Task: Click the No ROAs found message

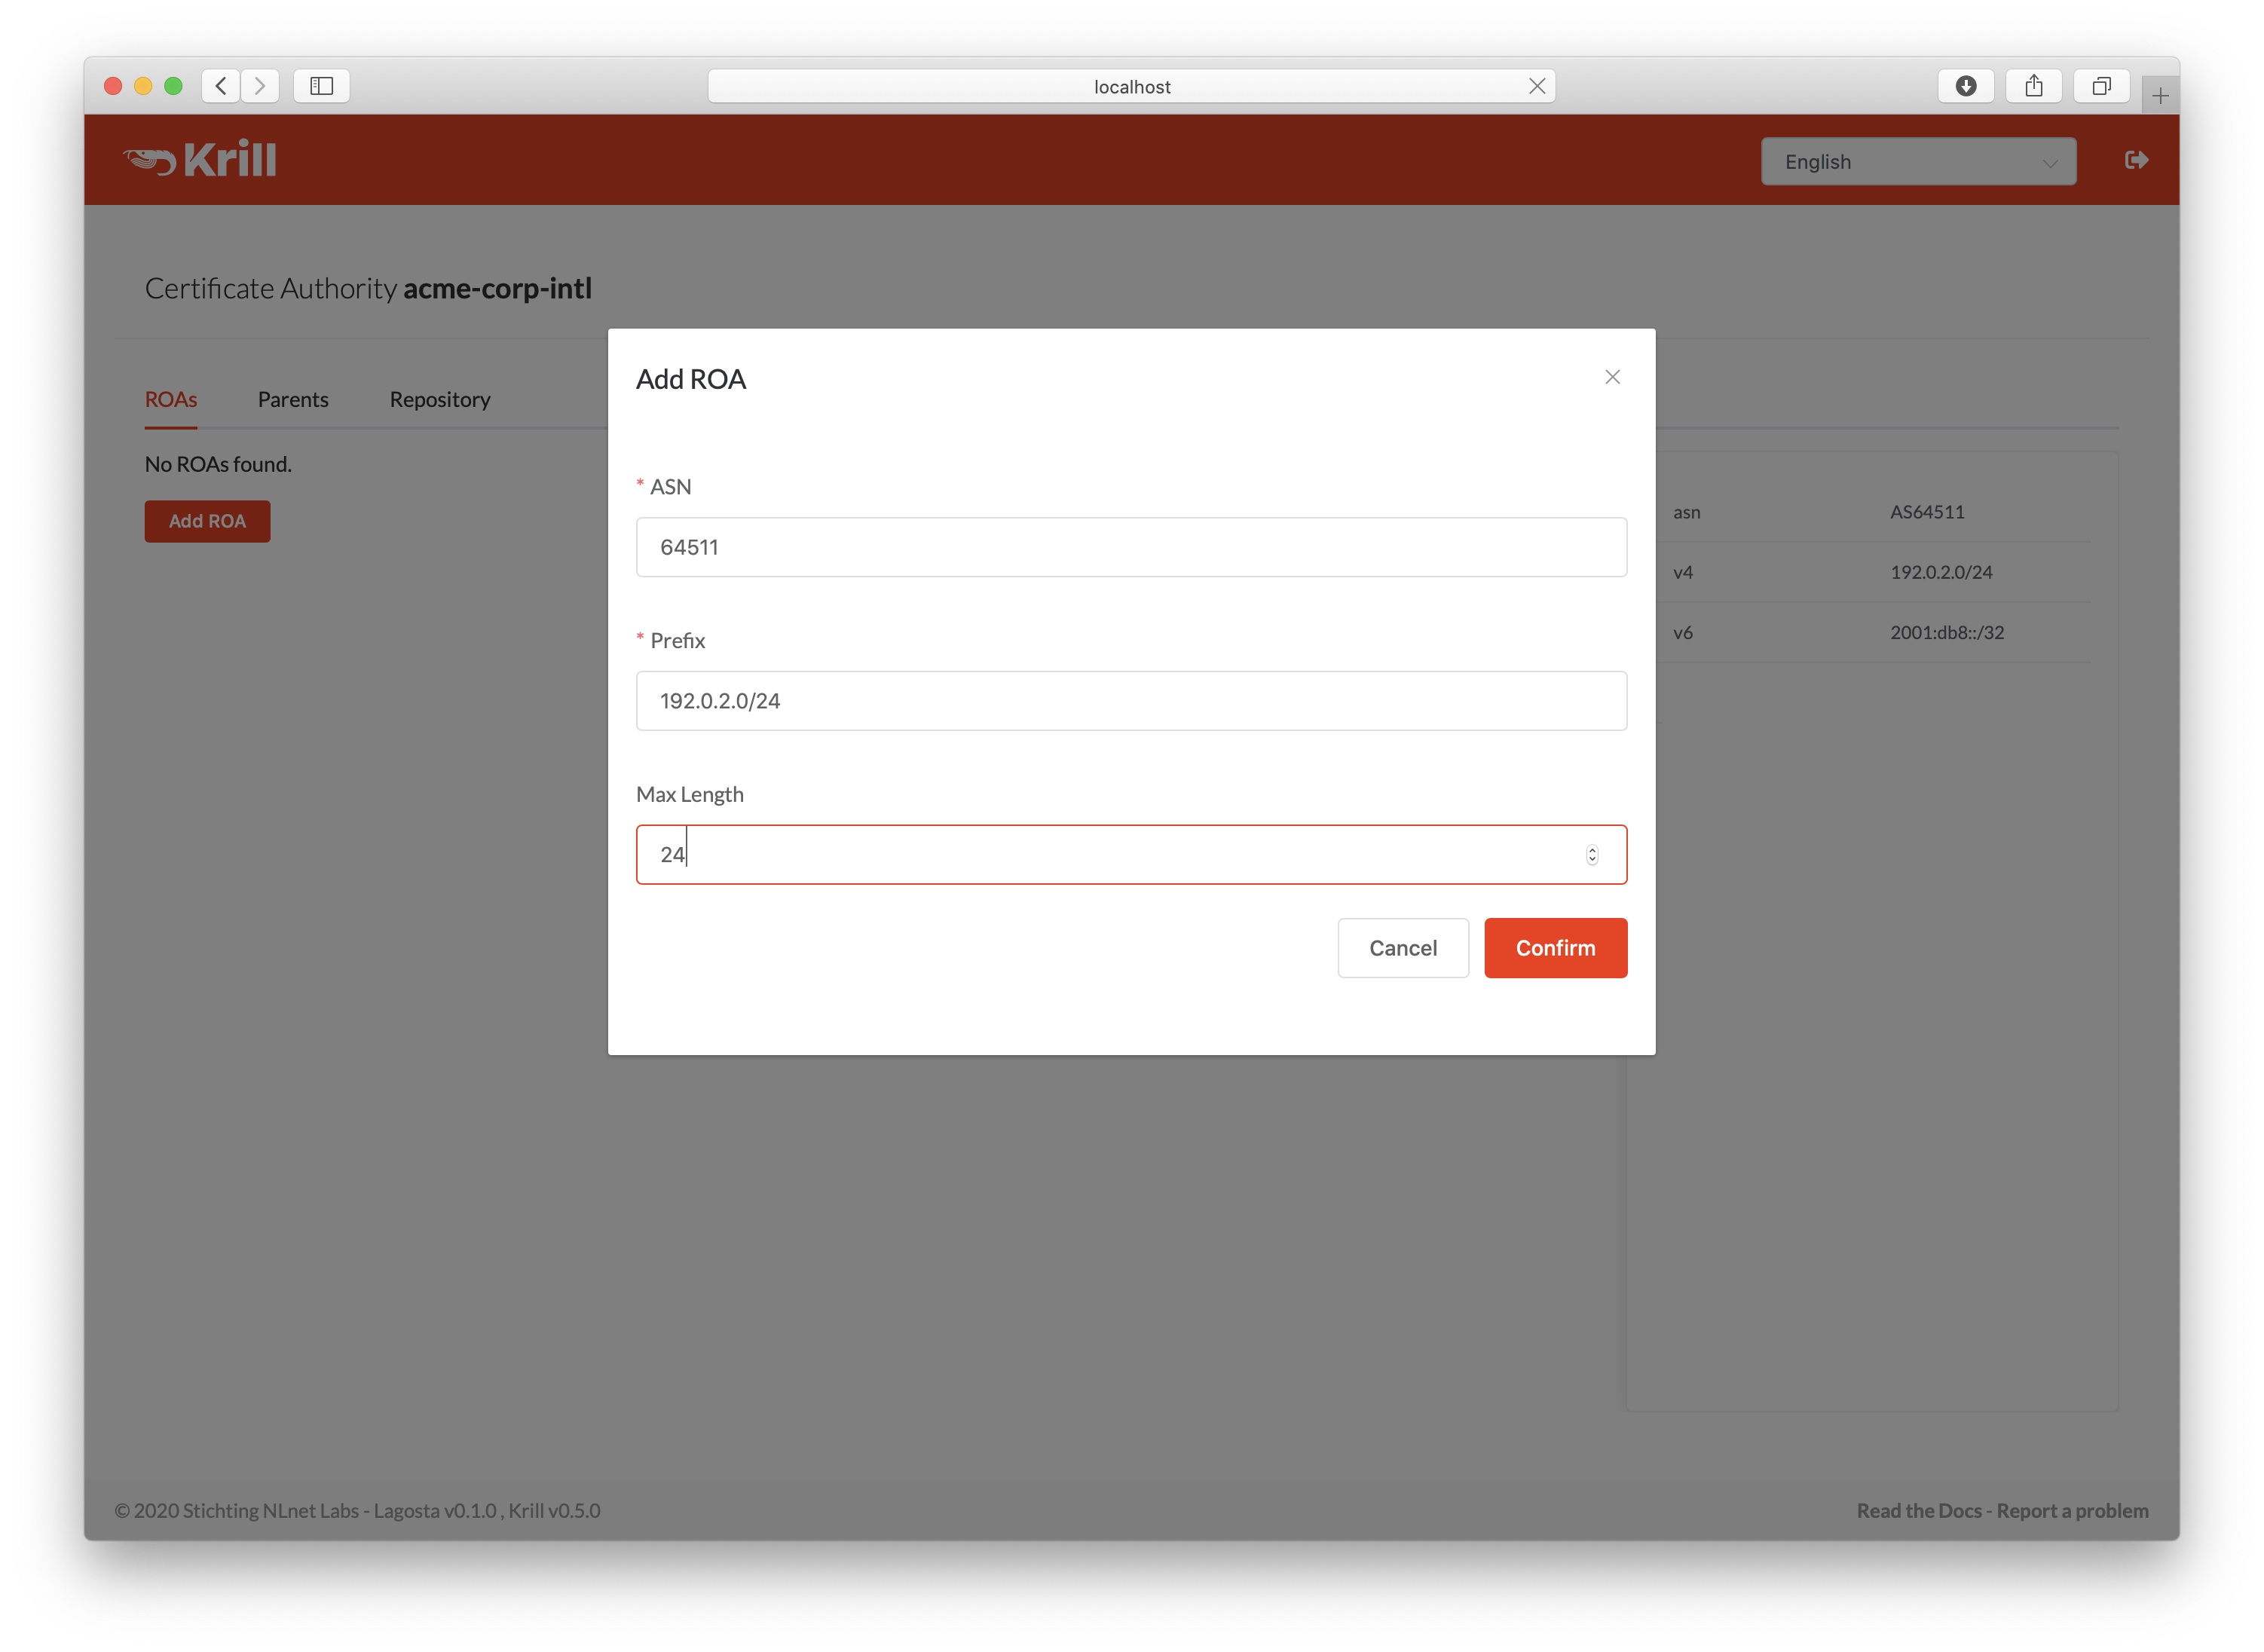Action: click(218, 464)
